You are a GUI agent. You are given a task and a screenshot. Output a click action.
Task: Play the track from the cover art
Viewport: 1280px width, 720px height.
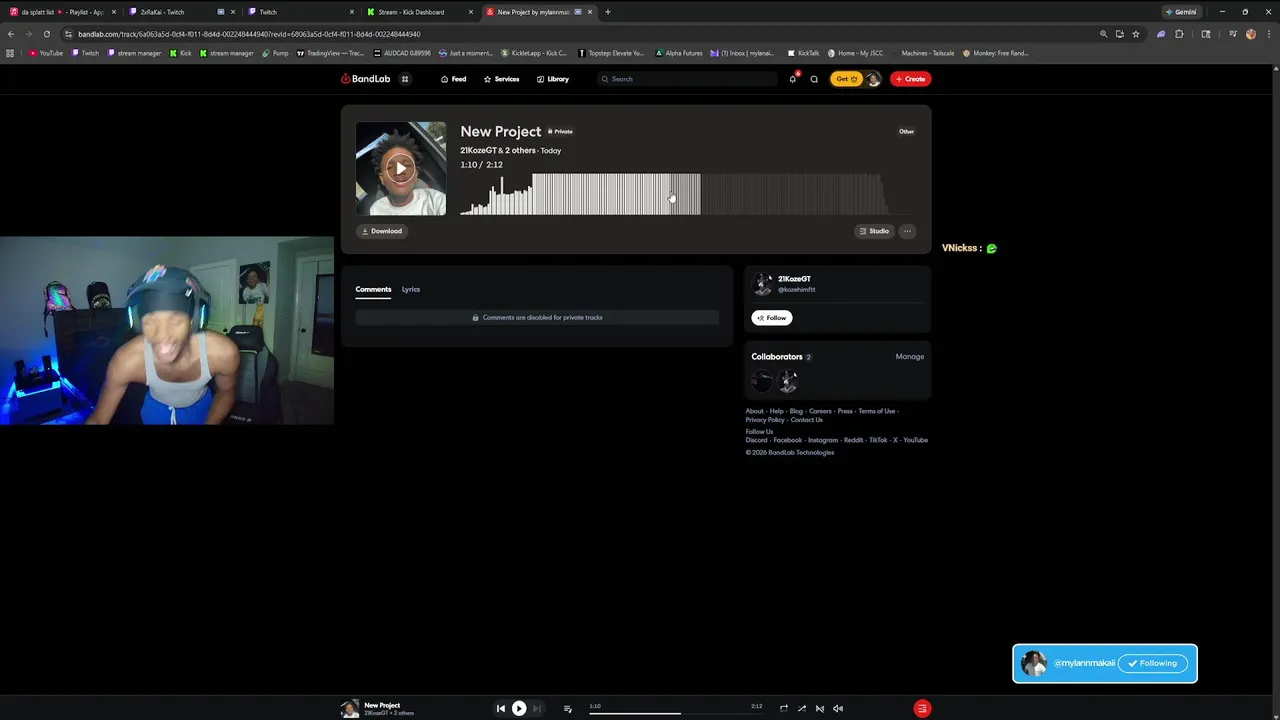[x=400, y=168]
